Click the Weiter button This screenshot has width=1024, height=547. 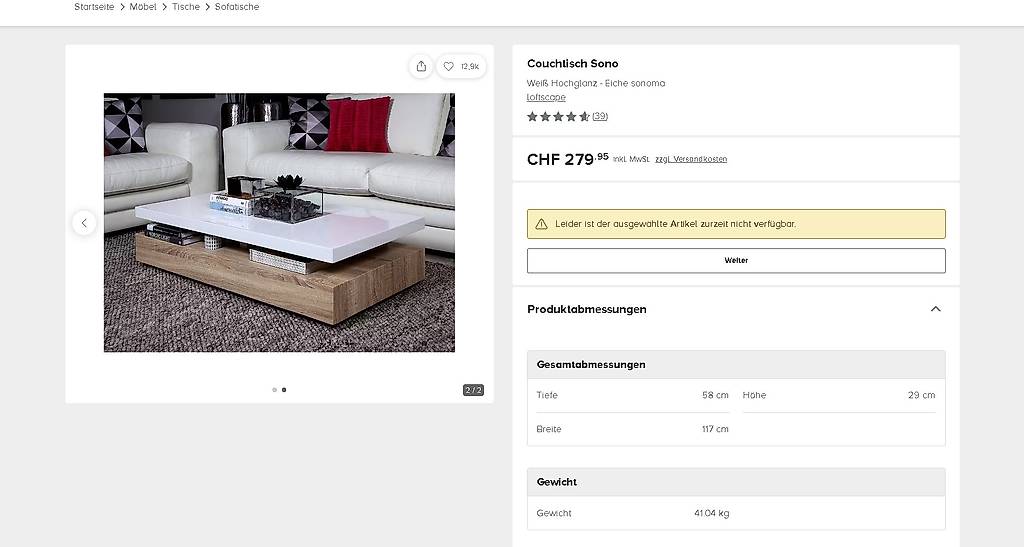point(736,260)
